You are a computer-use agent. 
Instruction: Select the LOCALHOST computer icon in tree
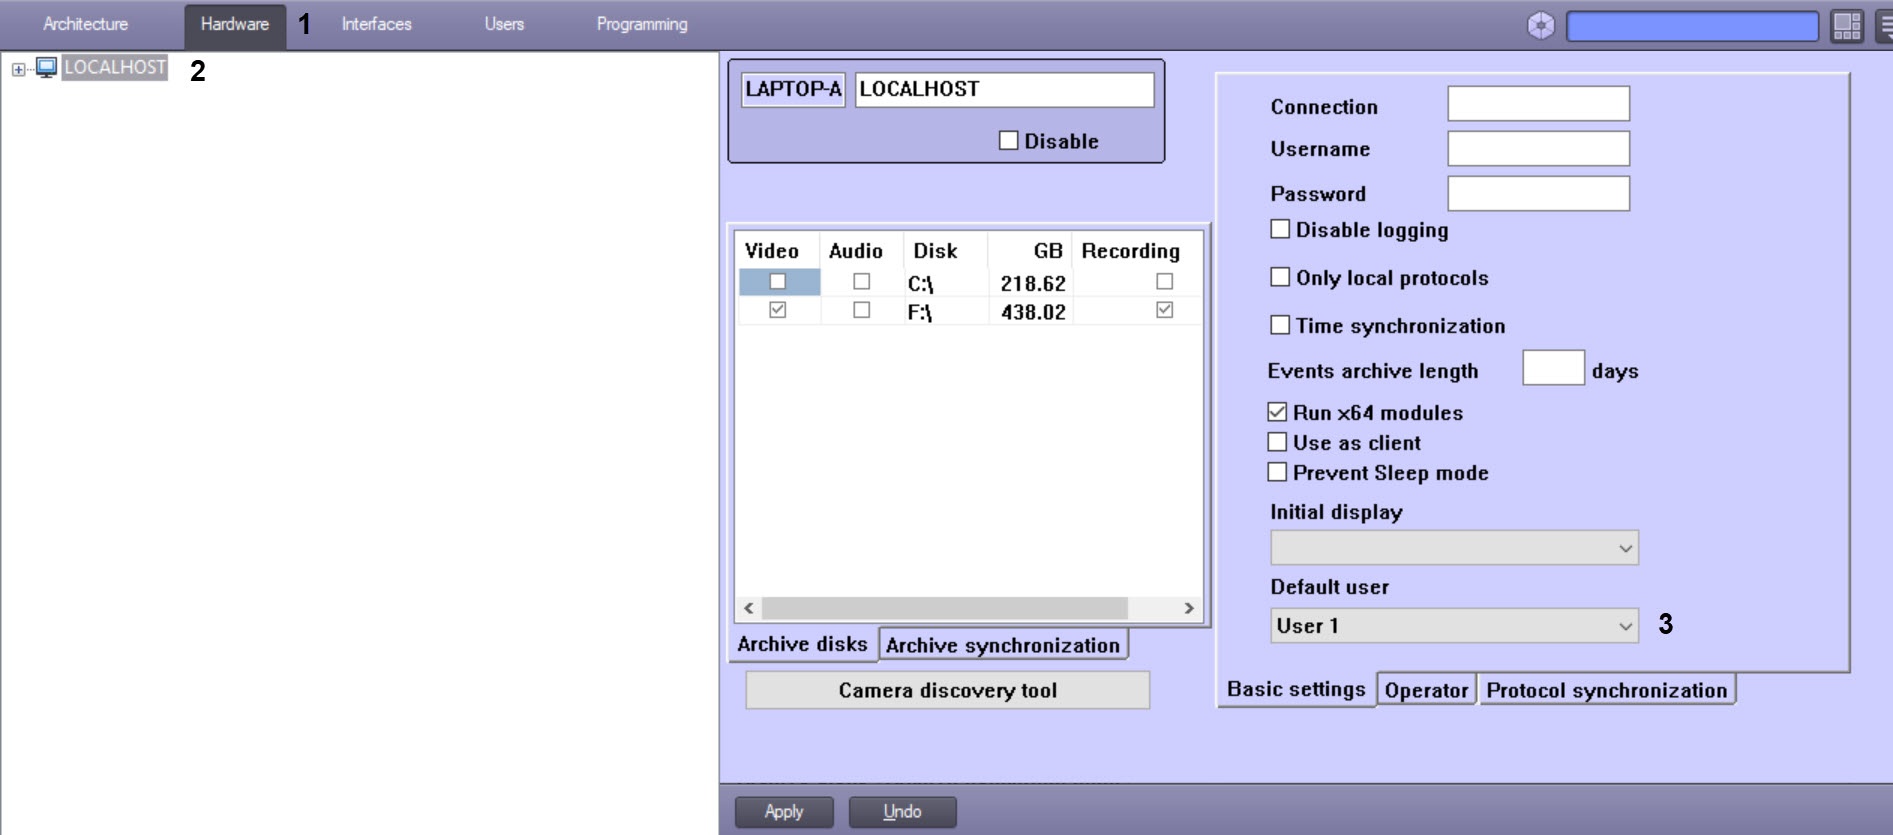[46, 68]
